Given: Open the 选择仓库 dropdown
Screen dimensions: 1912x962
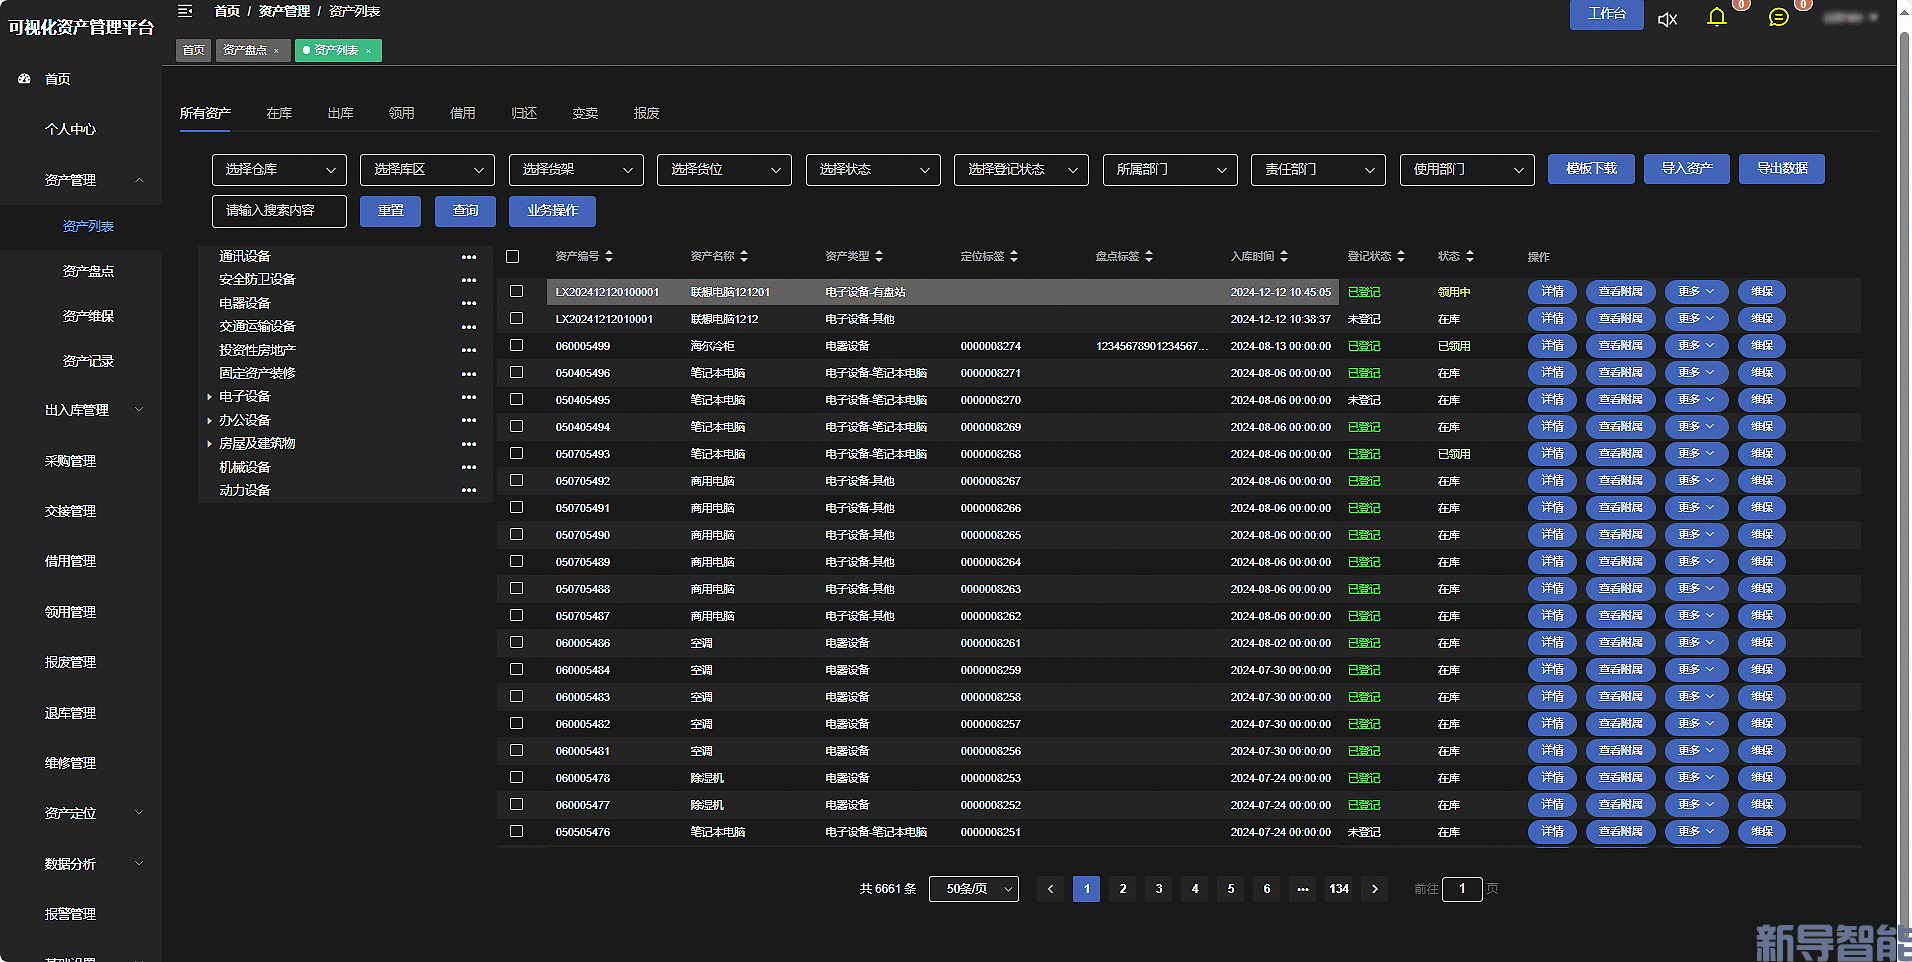Looking at the screenshot, I should (279, 169).
